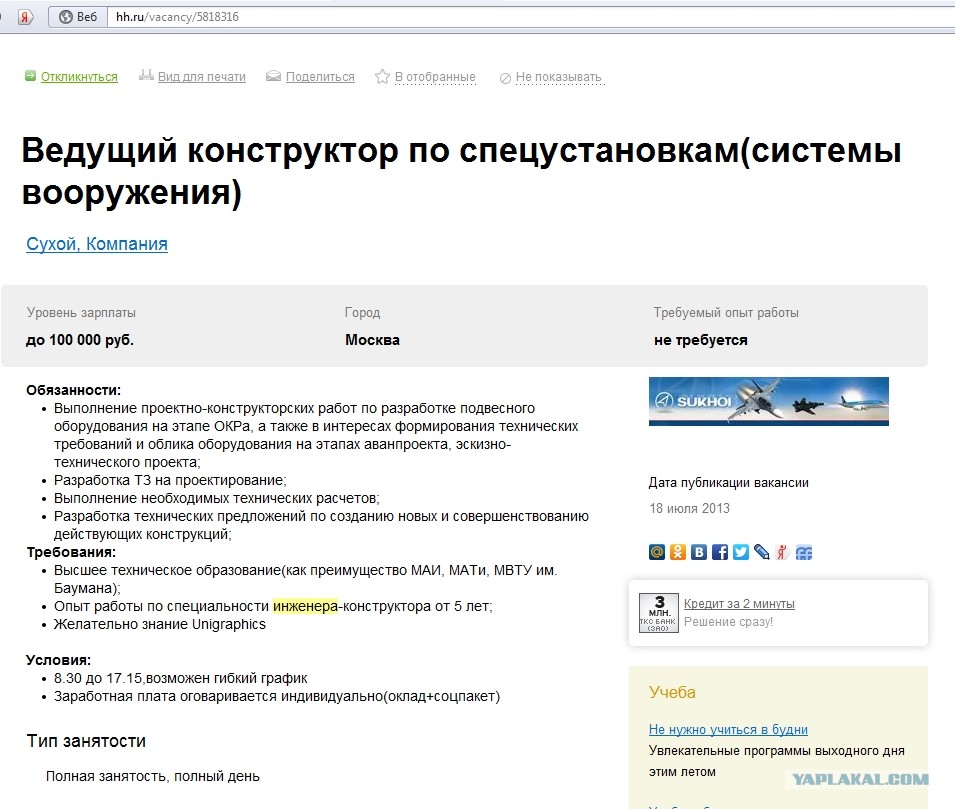Open the Поделиться link
Screen dimensions: 955x809
[x=320, y=77]
